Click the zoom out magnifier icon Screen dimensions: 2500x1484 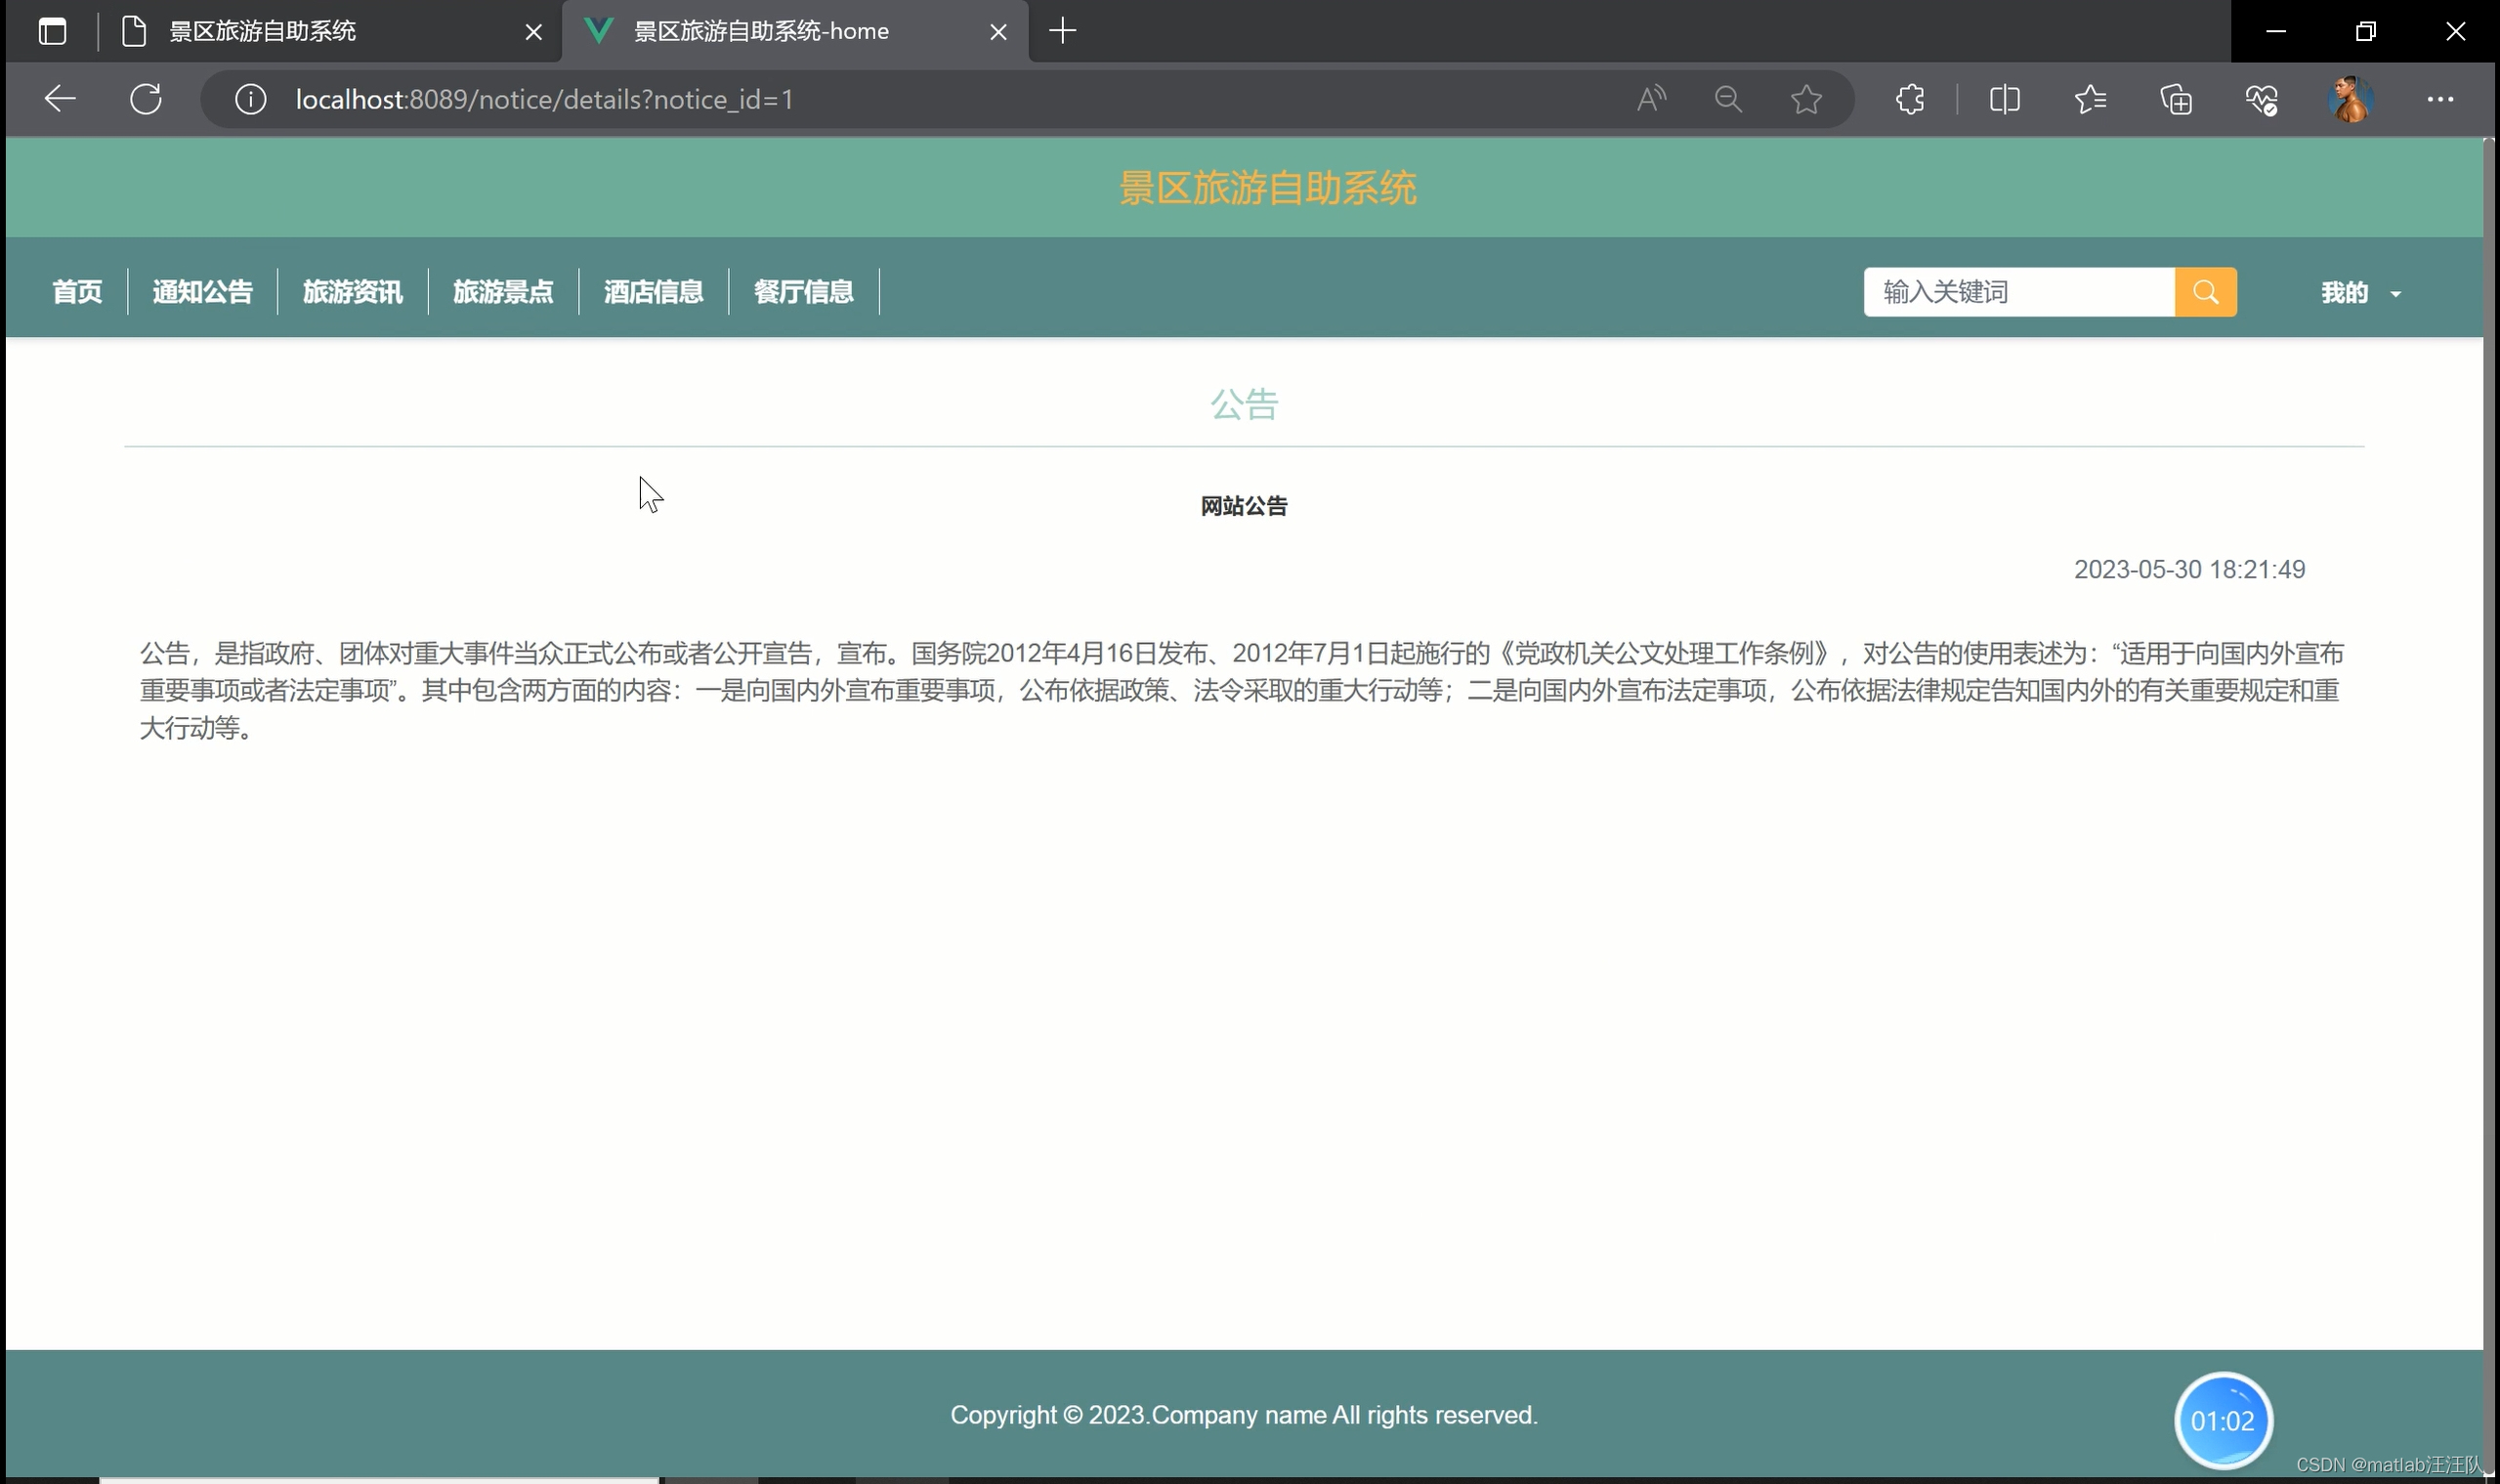click(1727, 99)
